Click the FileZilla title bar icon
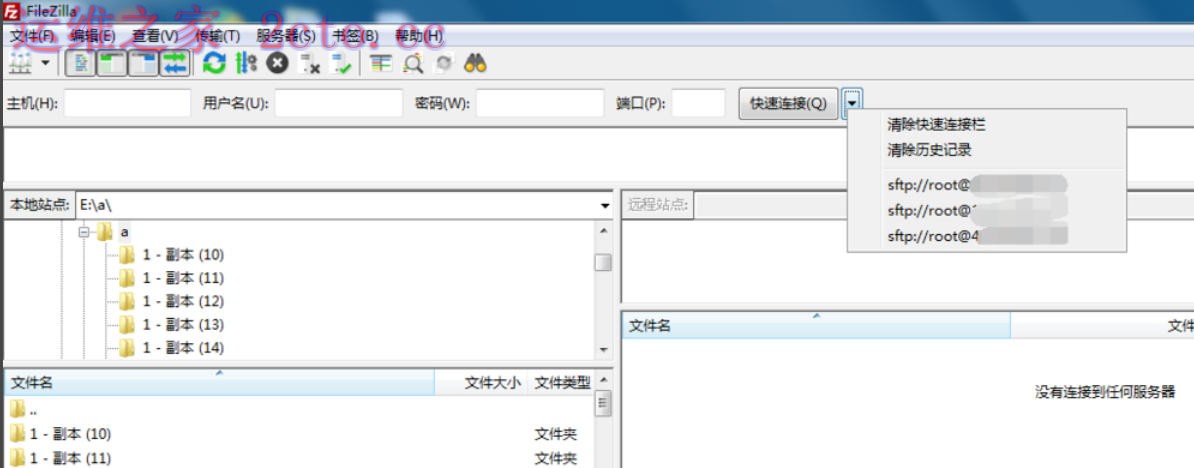Screen dimensions: 1194x468 pos(11,11)
